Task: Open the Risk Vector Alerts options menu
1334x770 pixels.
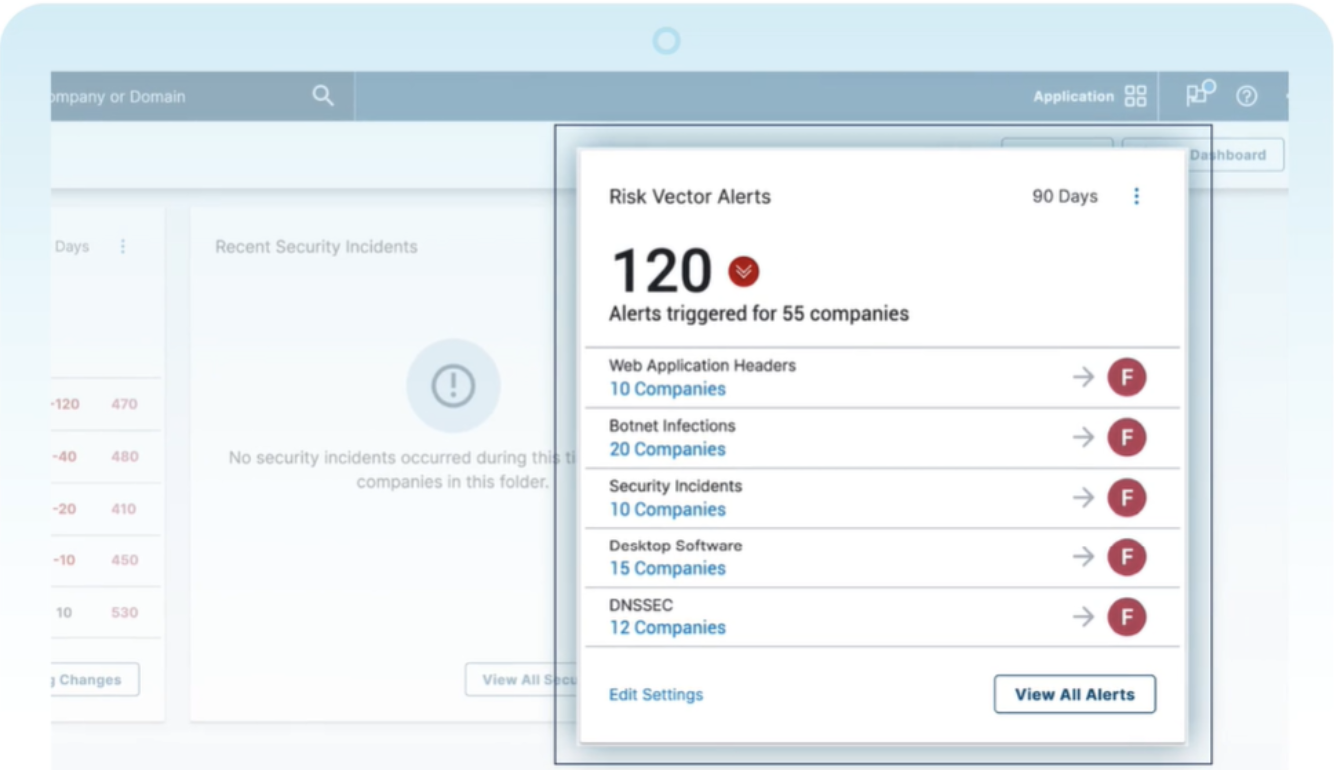Action: [1136, 196]
